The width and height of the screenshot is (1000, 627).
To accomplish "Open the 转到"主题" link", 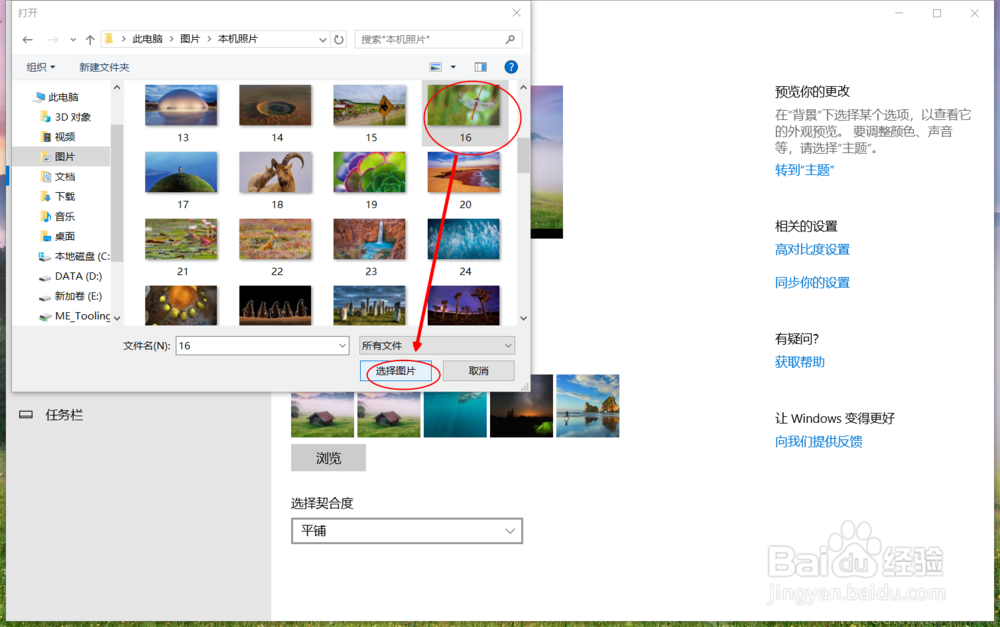I will [804, 170].
